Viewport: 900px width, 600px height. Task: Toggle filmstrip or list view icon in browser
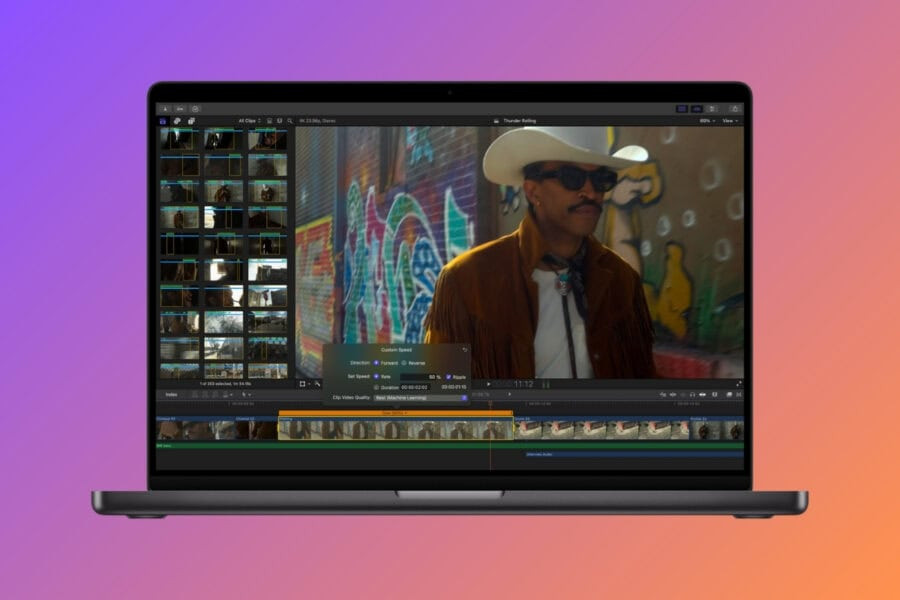point(280,121)
